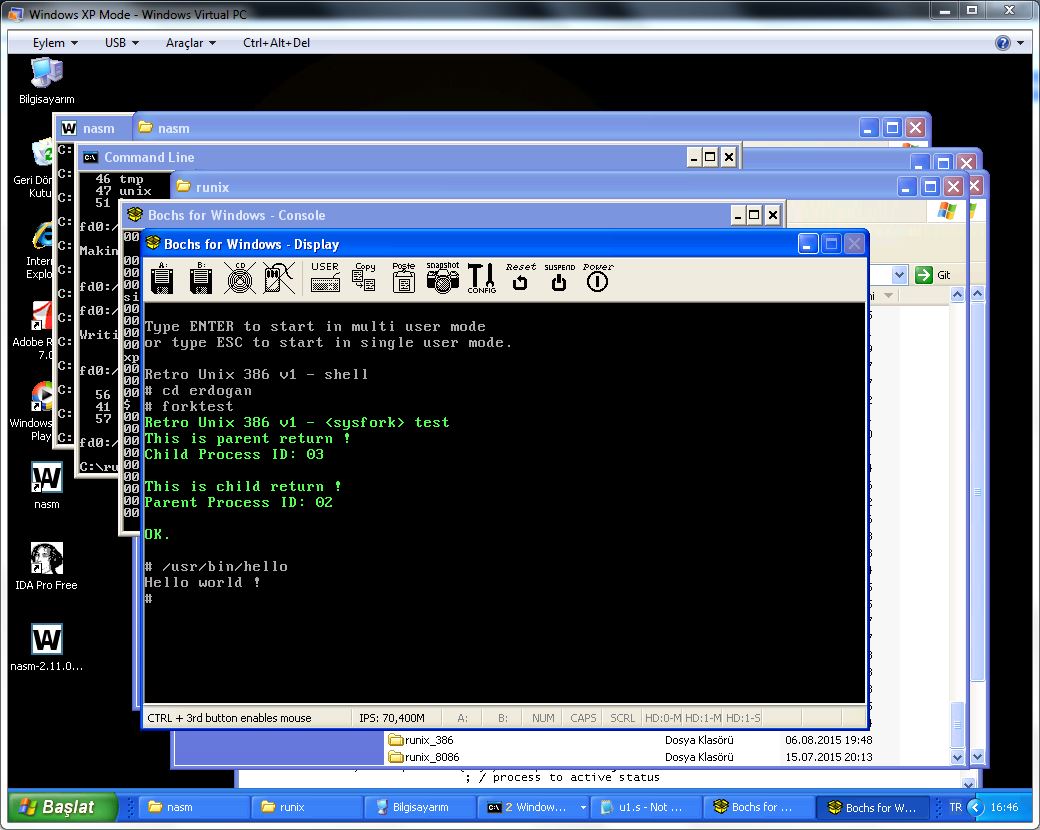The width and height of the screenshot is (1040, 830).
Task: Open address bar dropdown in Explorer window
Action: click(x=899, y=275)
